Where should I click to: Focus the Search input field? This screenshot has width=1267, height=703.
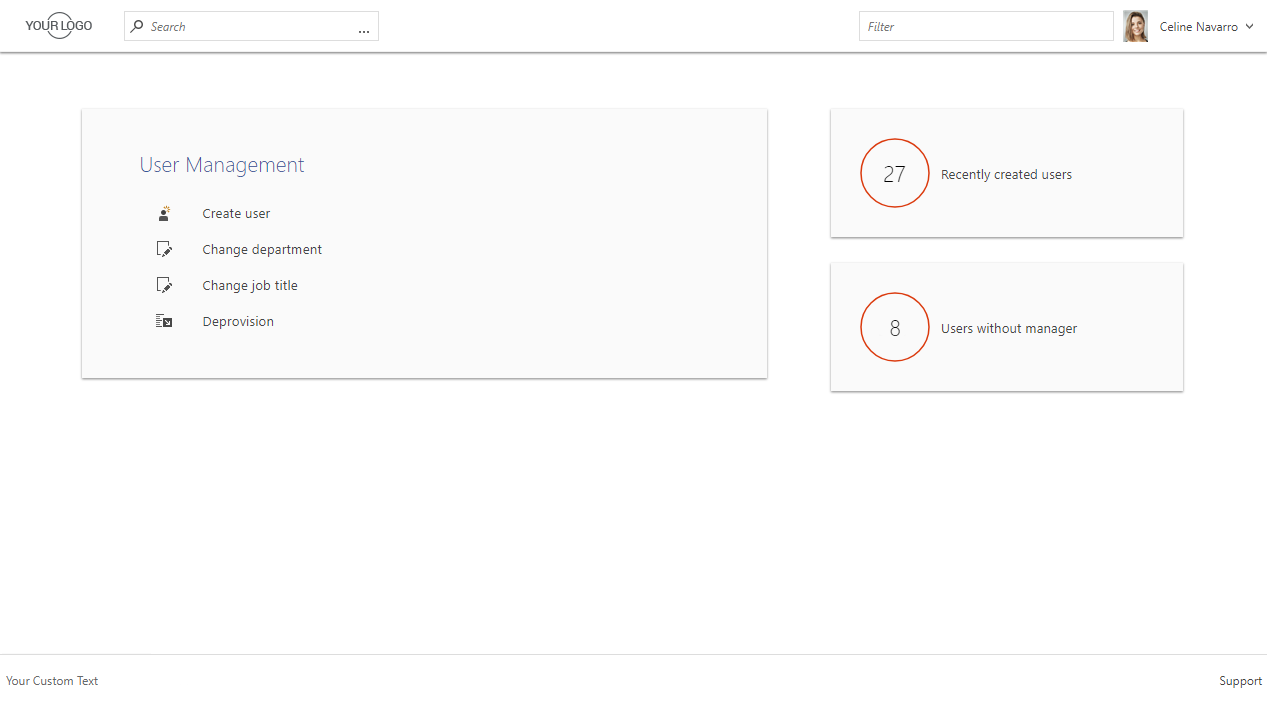coord(251,26)
